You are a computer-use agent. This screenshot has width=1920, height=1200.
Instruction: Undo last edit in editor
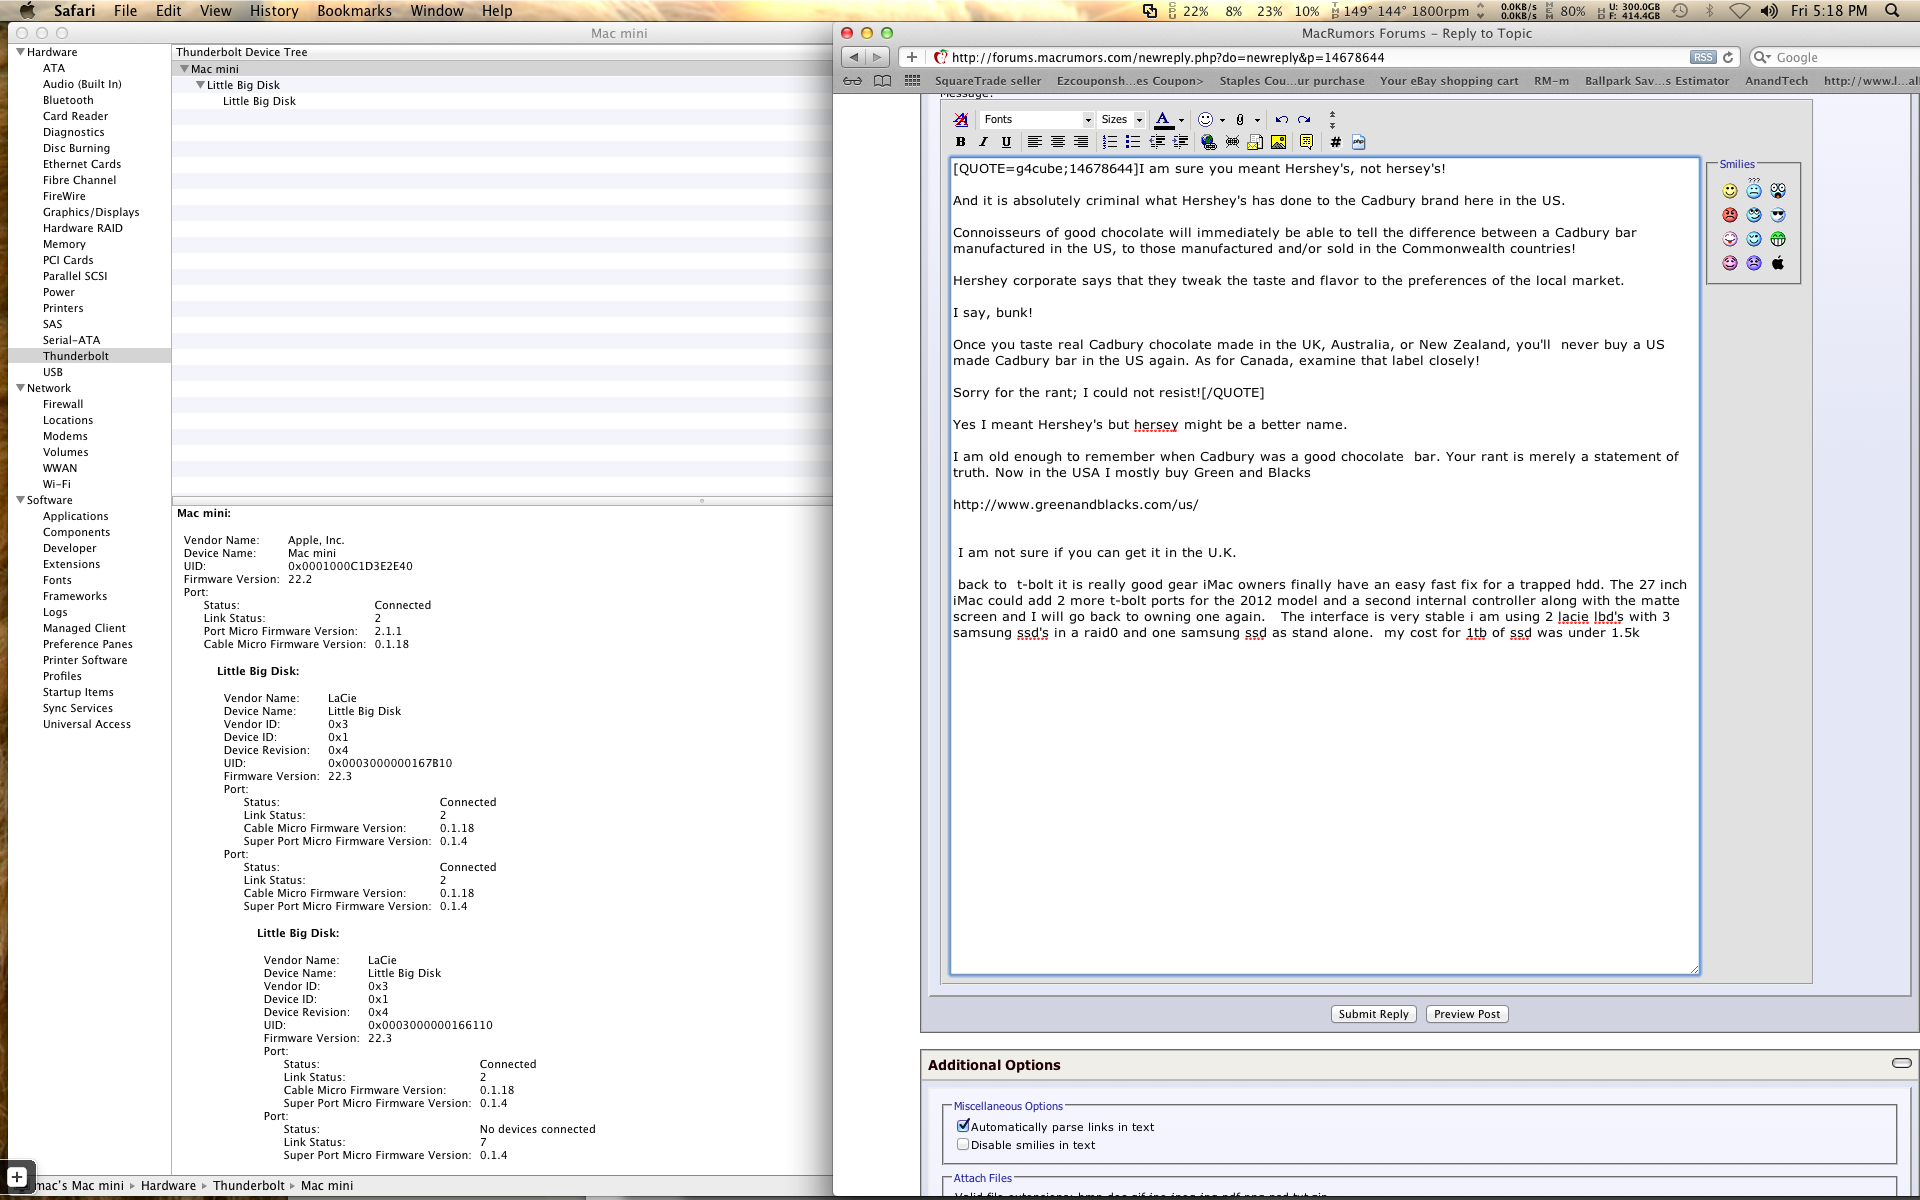coord(1281,120)
